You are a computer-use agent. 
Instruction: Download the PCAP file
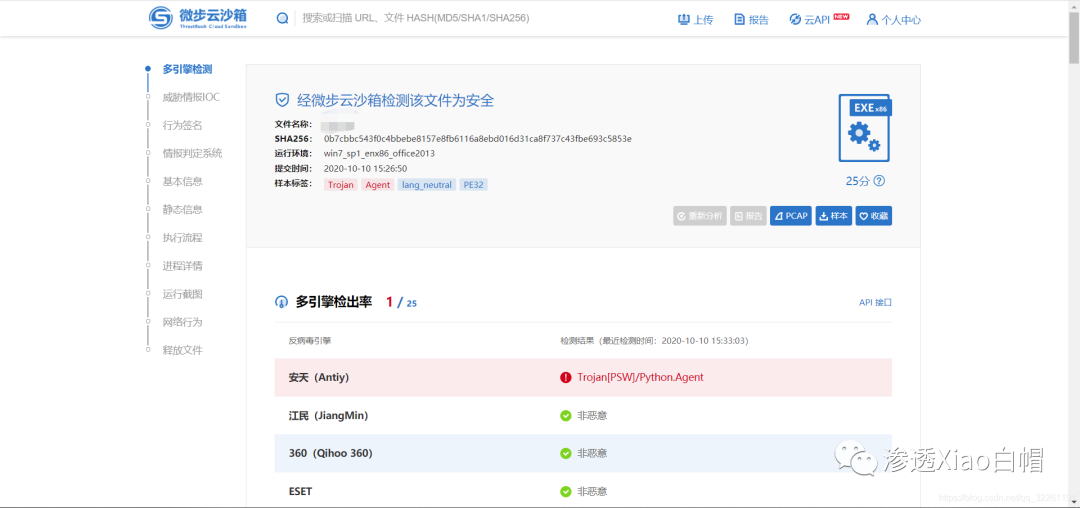tap(791, 216)
